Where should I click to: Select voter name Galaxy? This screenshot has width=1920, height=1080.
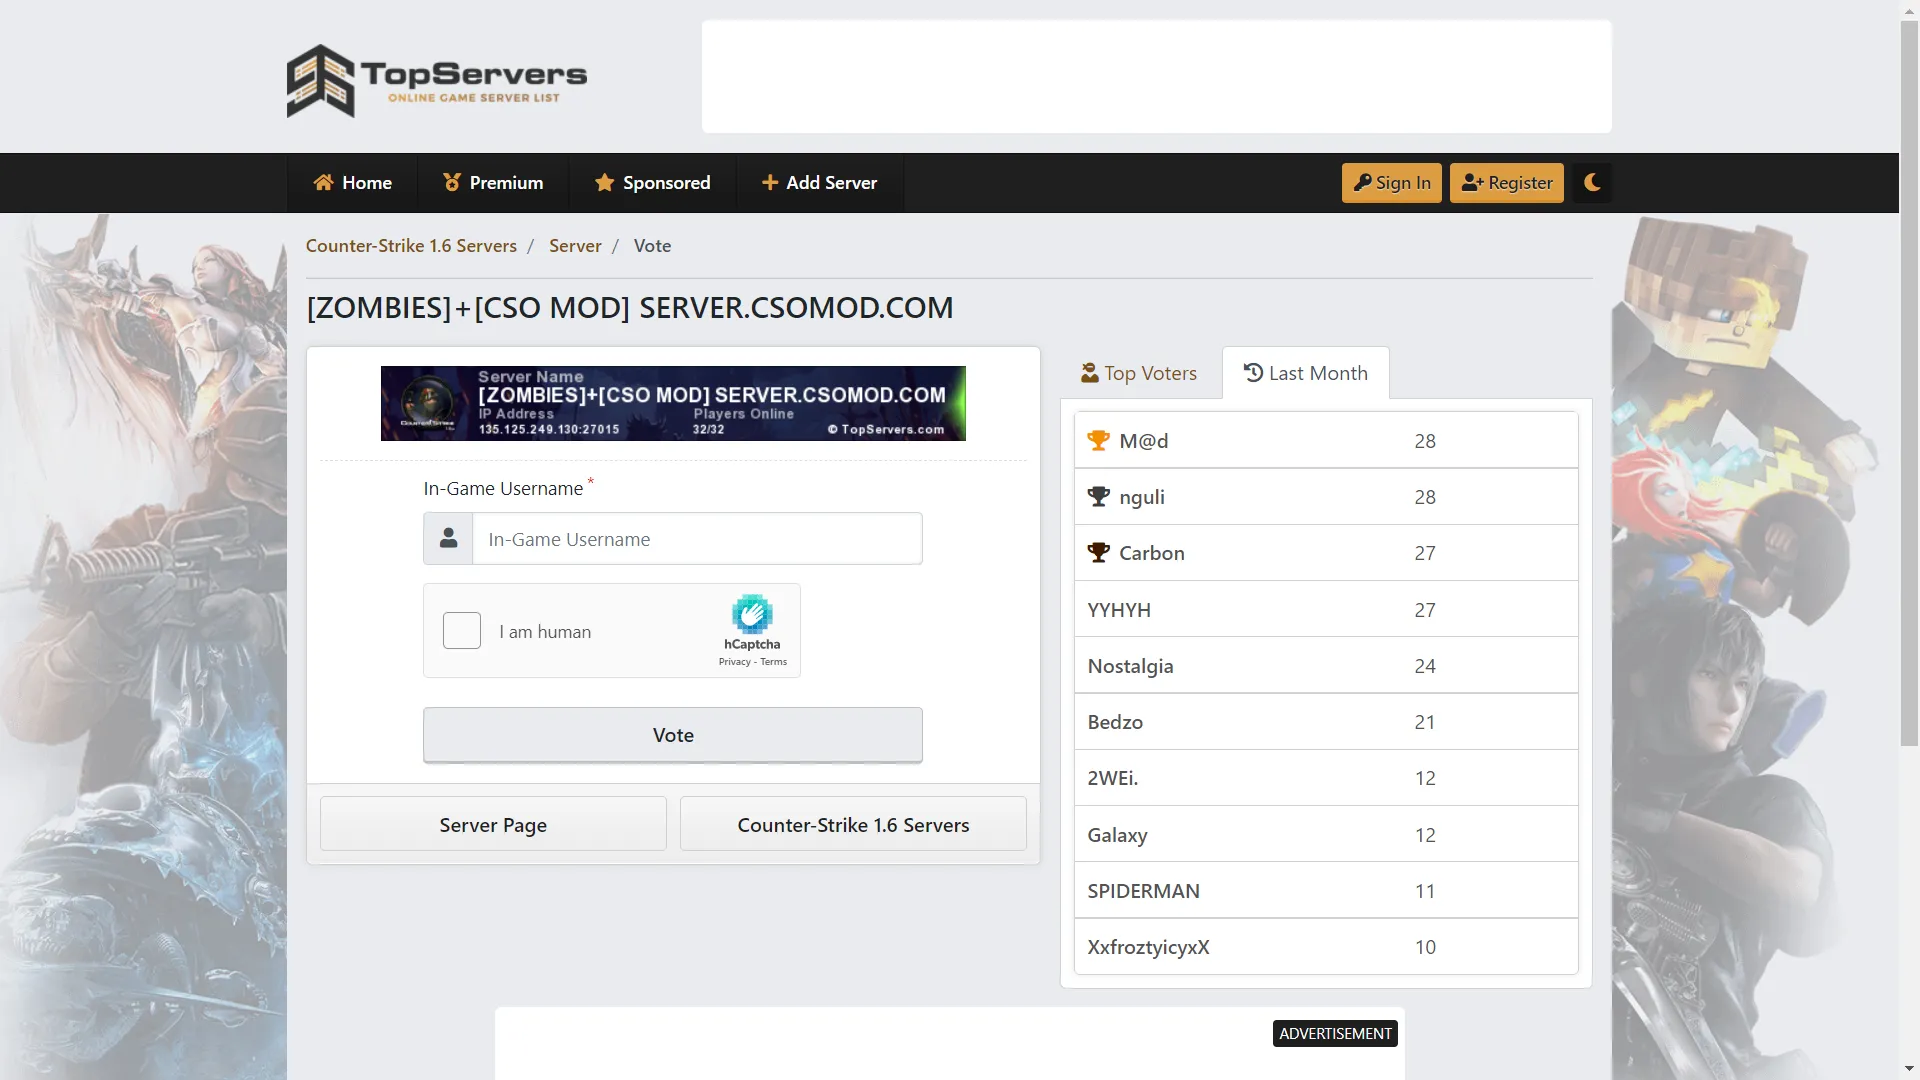tap(1117, 835)
